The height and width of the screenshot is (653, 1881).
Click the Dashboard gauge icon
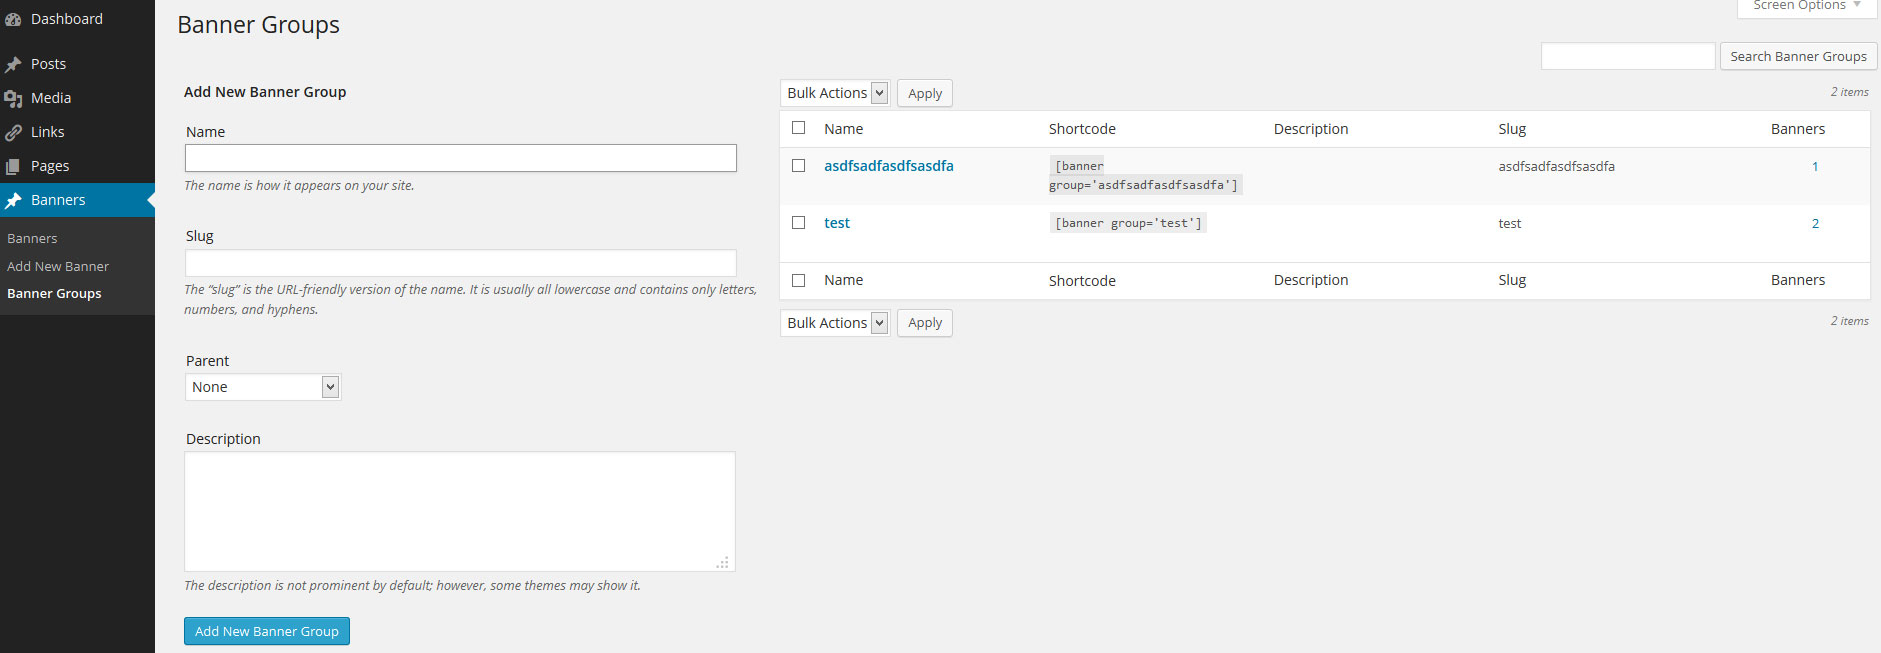tap(13, 20)
